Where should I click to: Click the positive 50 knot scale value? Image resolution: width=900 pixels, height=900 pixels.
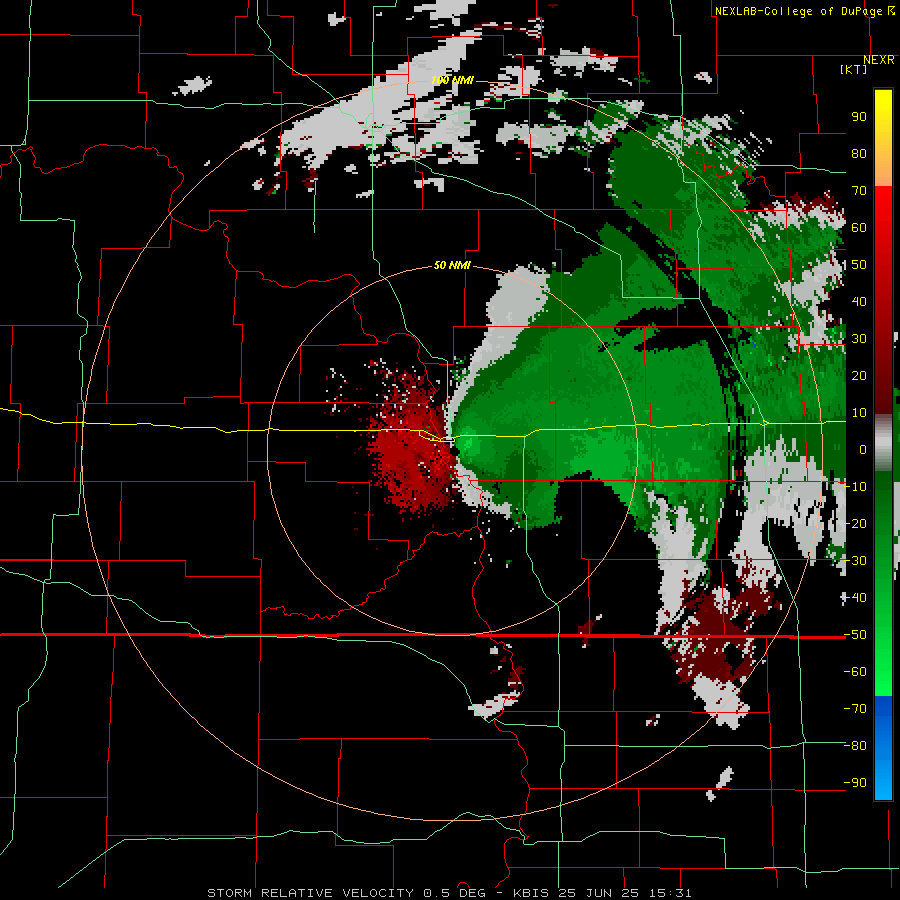tap(859, 265)
